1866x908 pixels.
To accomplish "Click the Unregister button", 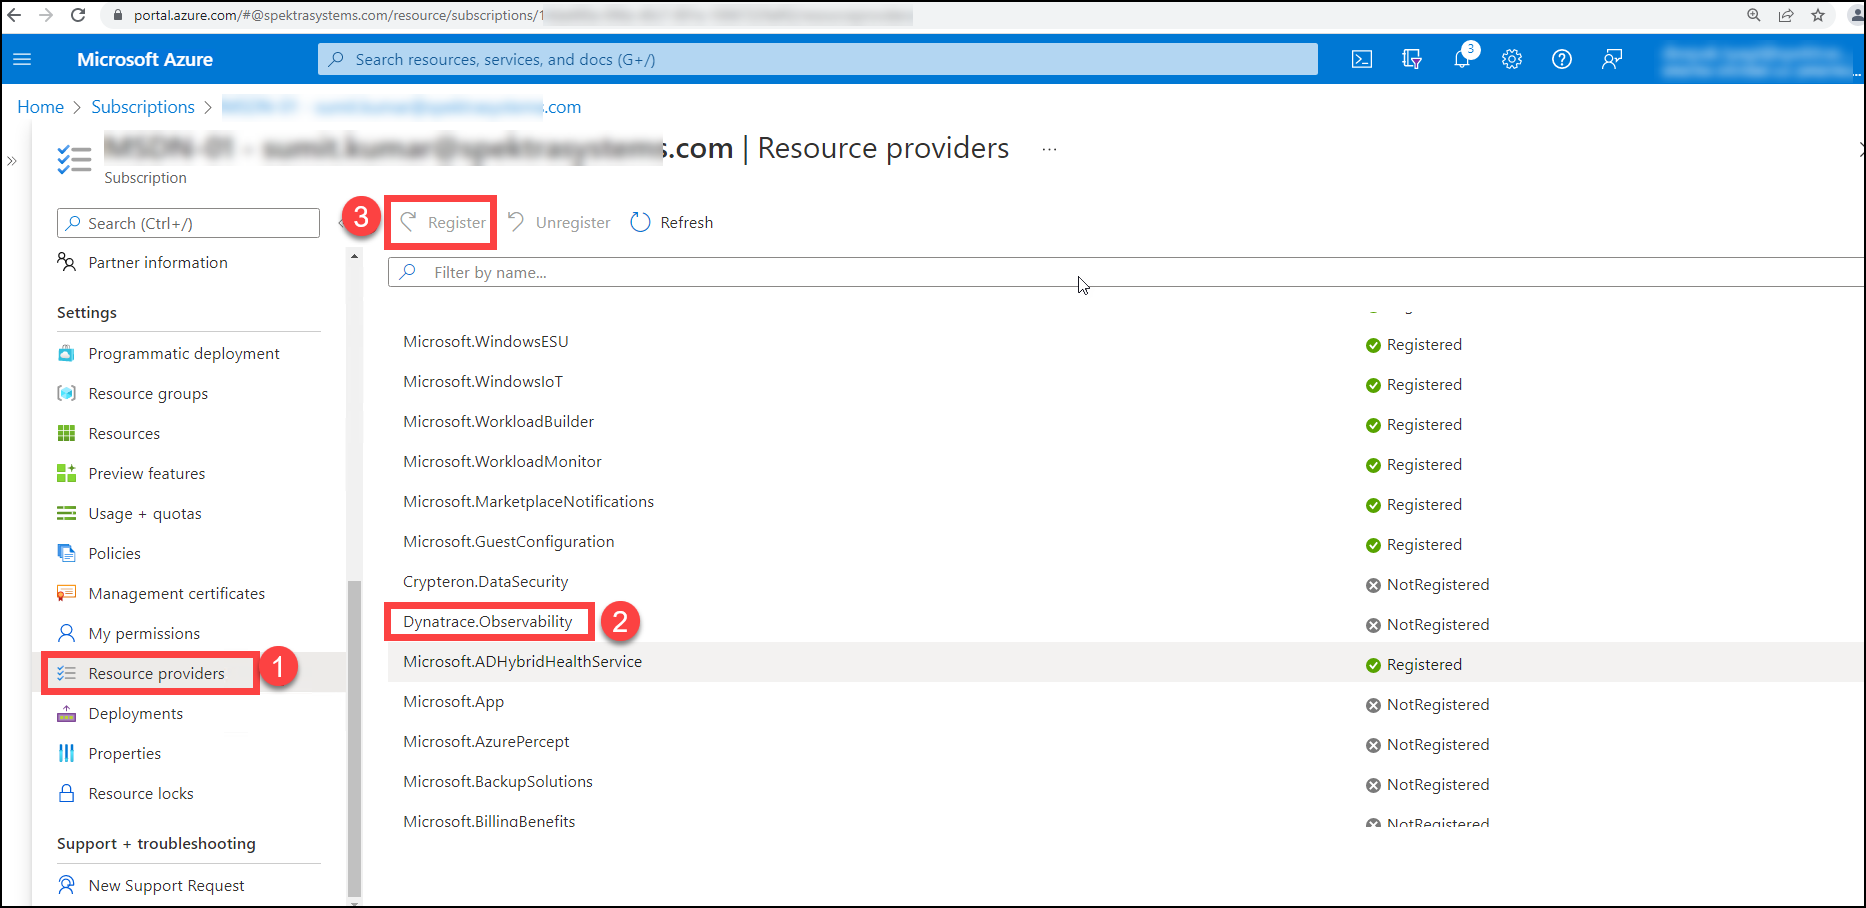I will click(559, 222).
